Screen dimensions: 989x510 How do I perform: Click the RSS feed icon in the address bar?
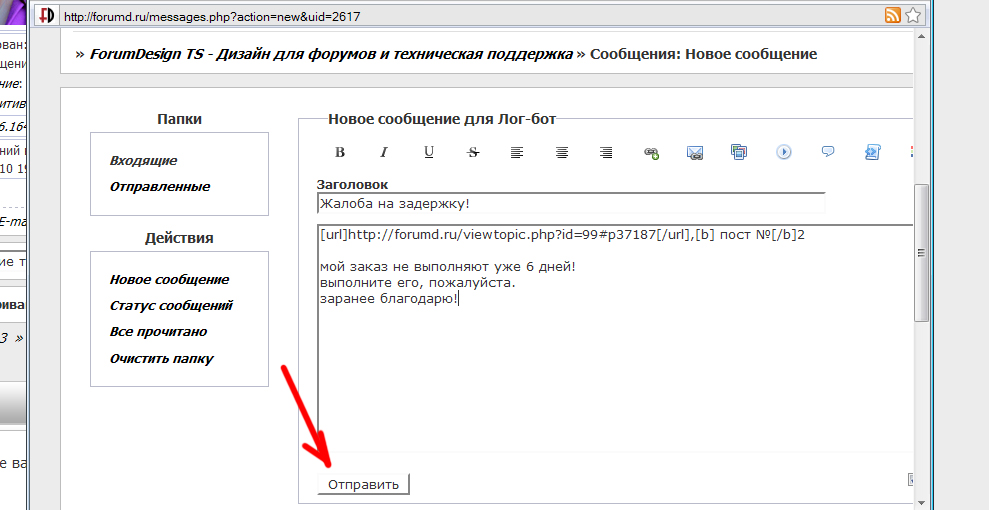pos(893,15)
